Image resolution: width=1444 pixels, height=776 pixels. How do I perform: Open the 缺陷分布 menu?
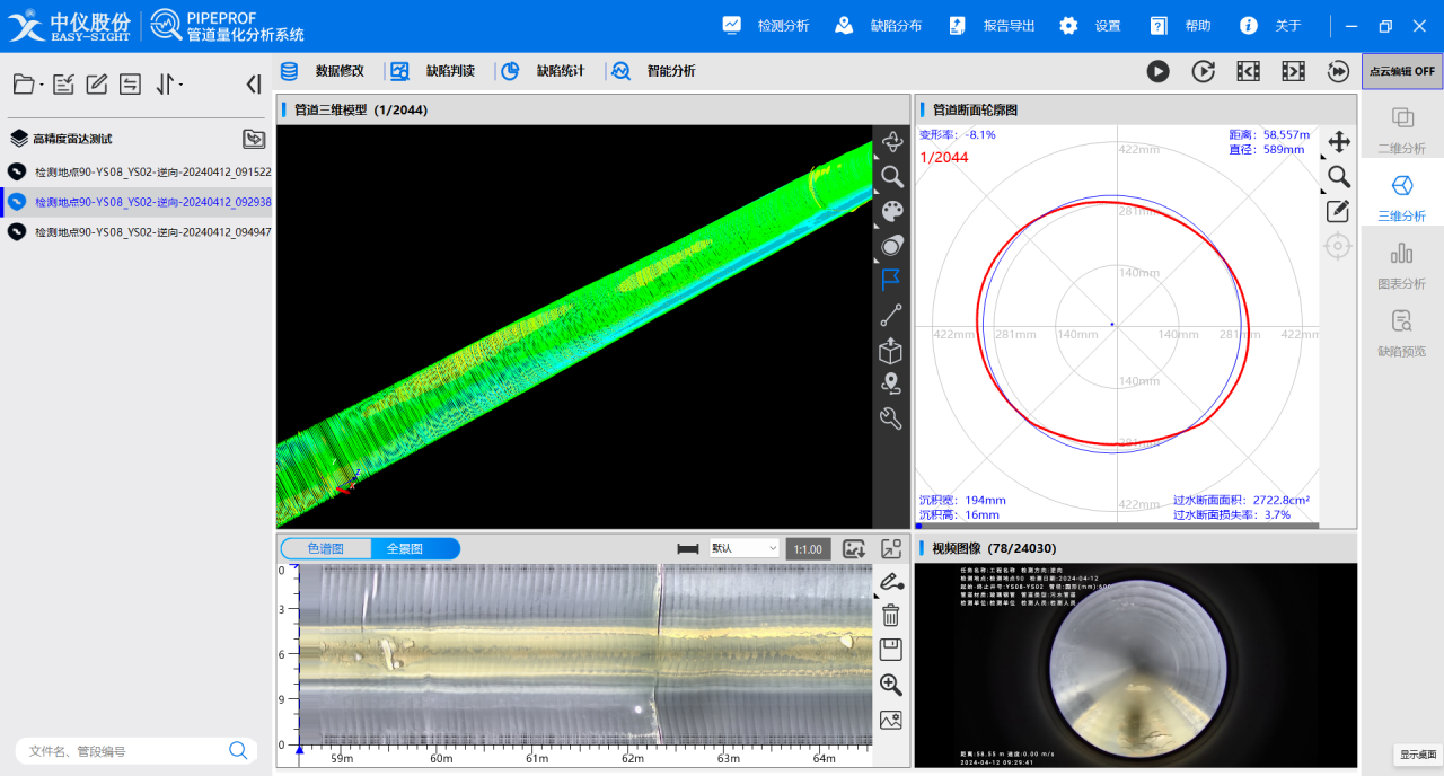tap(879, 26)
